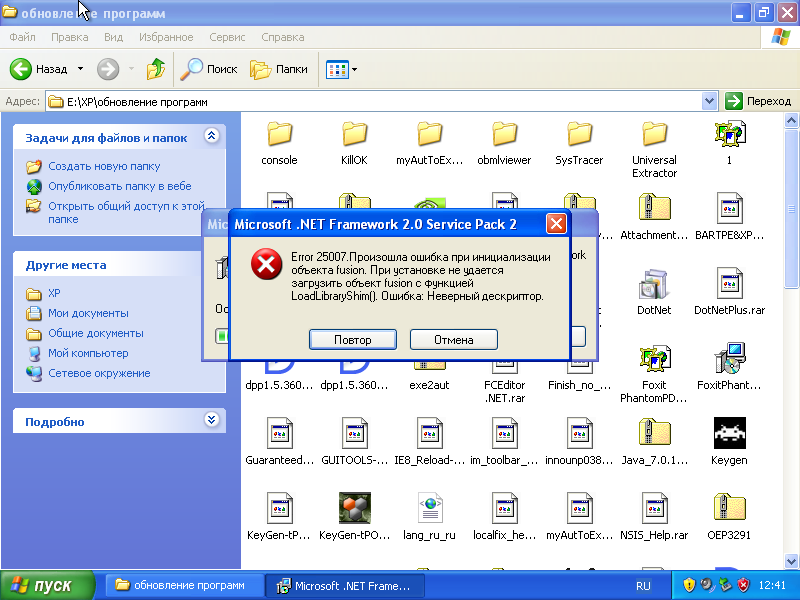Image resolution: width=800 pixels, height=600 pixels.
Task: Select the im_toolbar_... file icon
Action: pos(504,433)
